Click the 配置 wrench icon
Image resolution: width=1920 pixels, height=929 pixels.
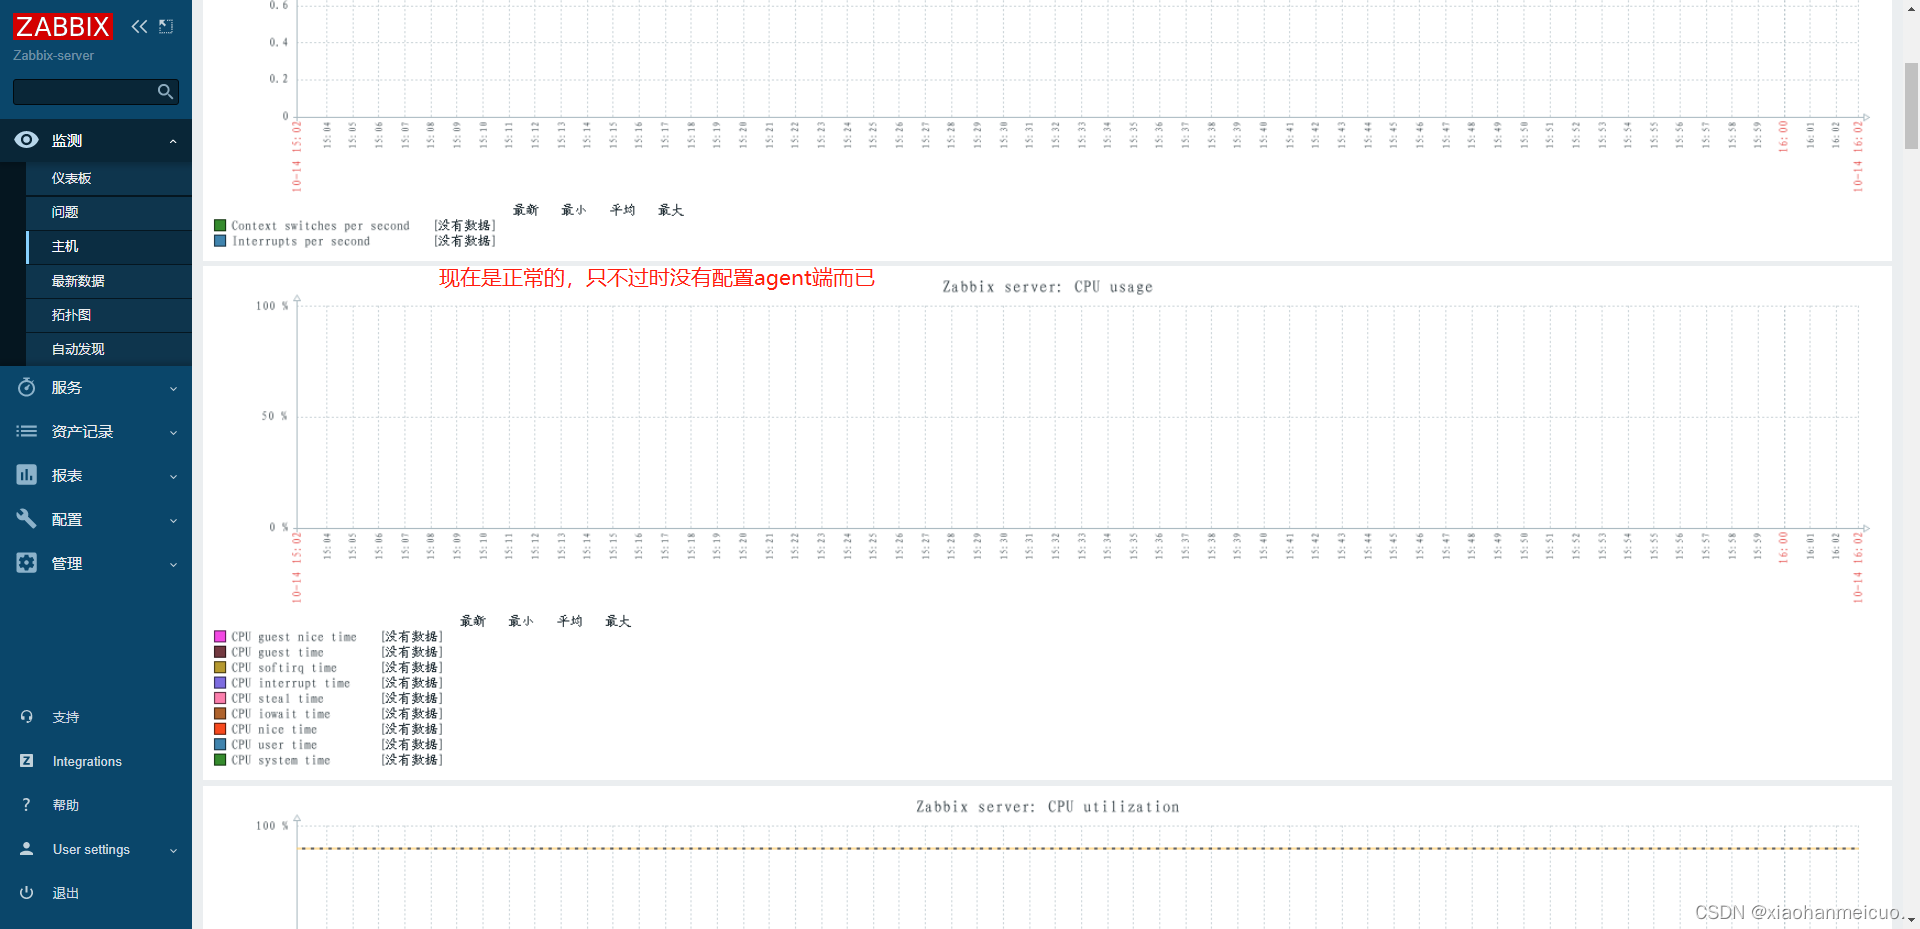point(27,518)
